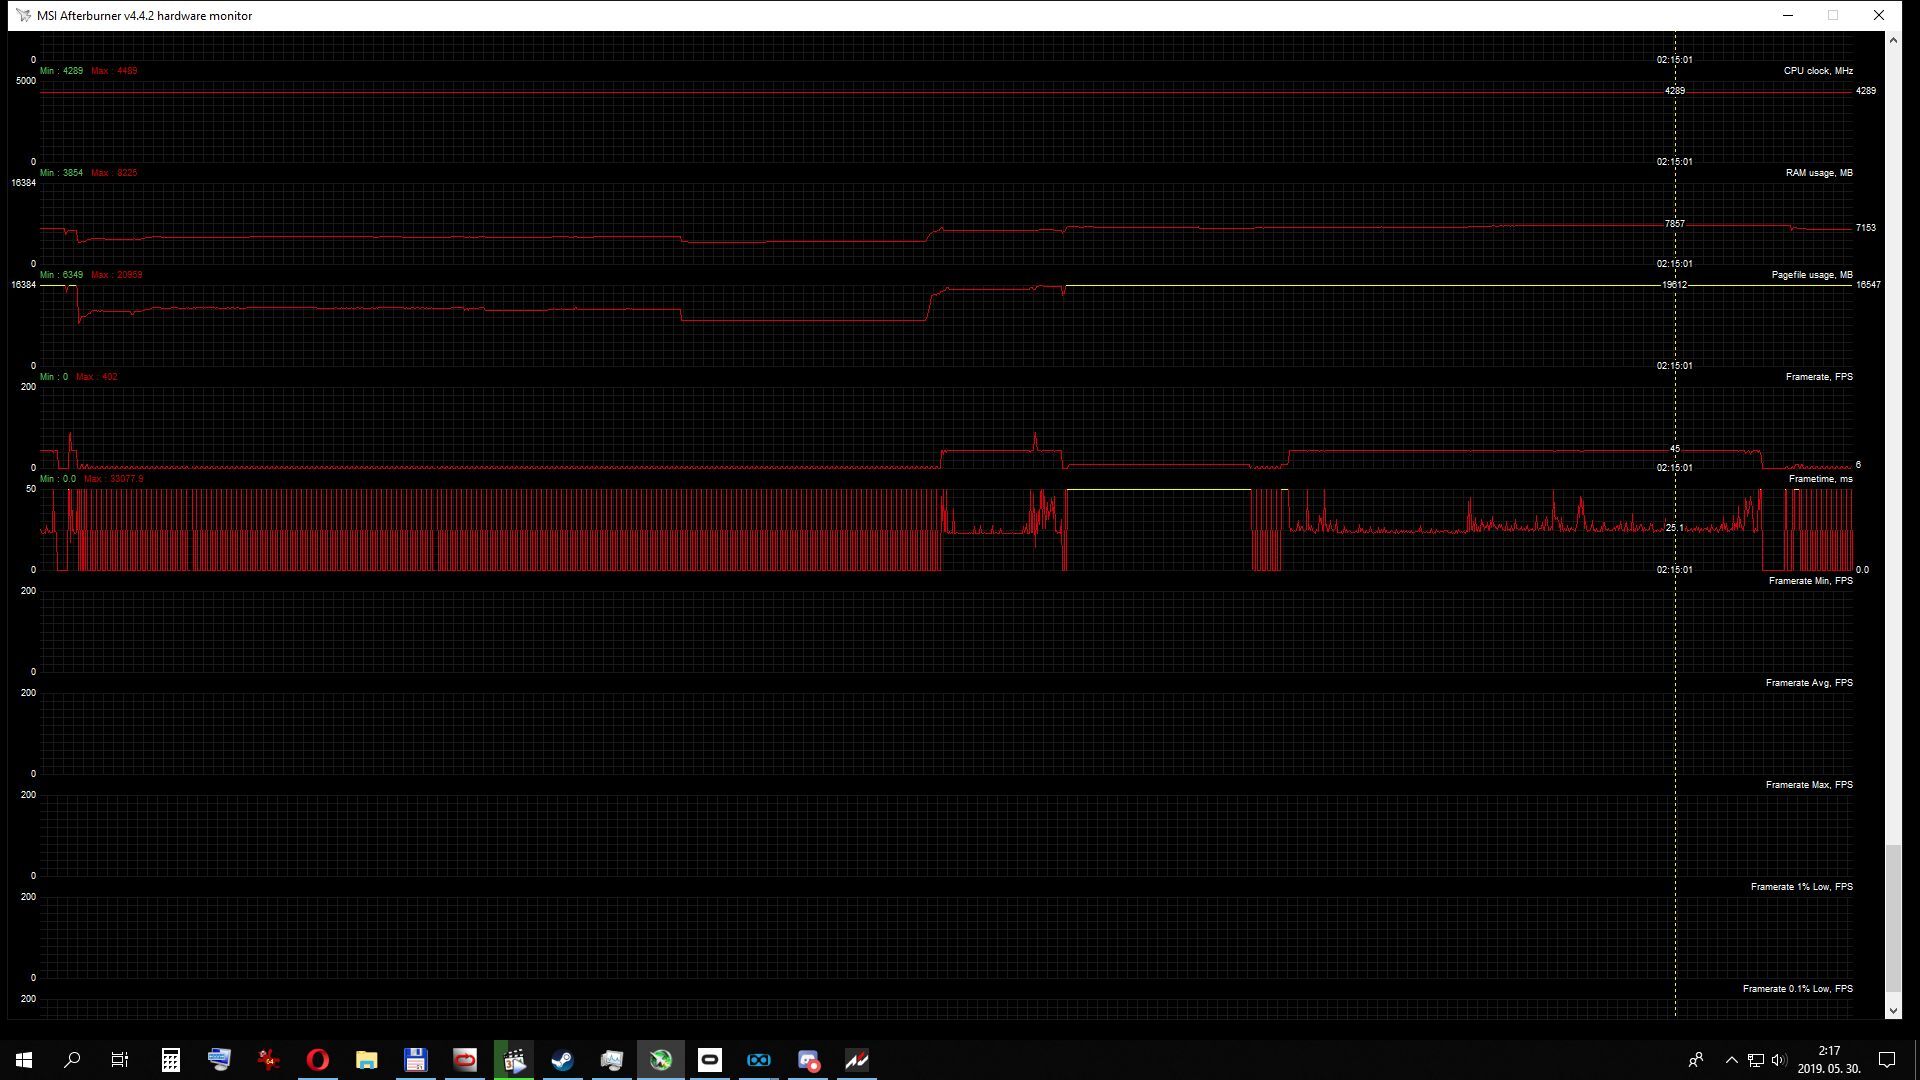
Task: Click the 'Framerate 0.1% Low, FPS' graph label
Action: pos(1797,989)
